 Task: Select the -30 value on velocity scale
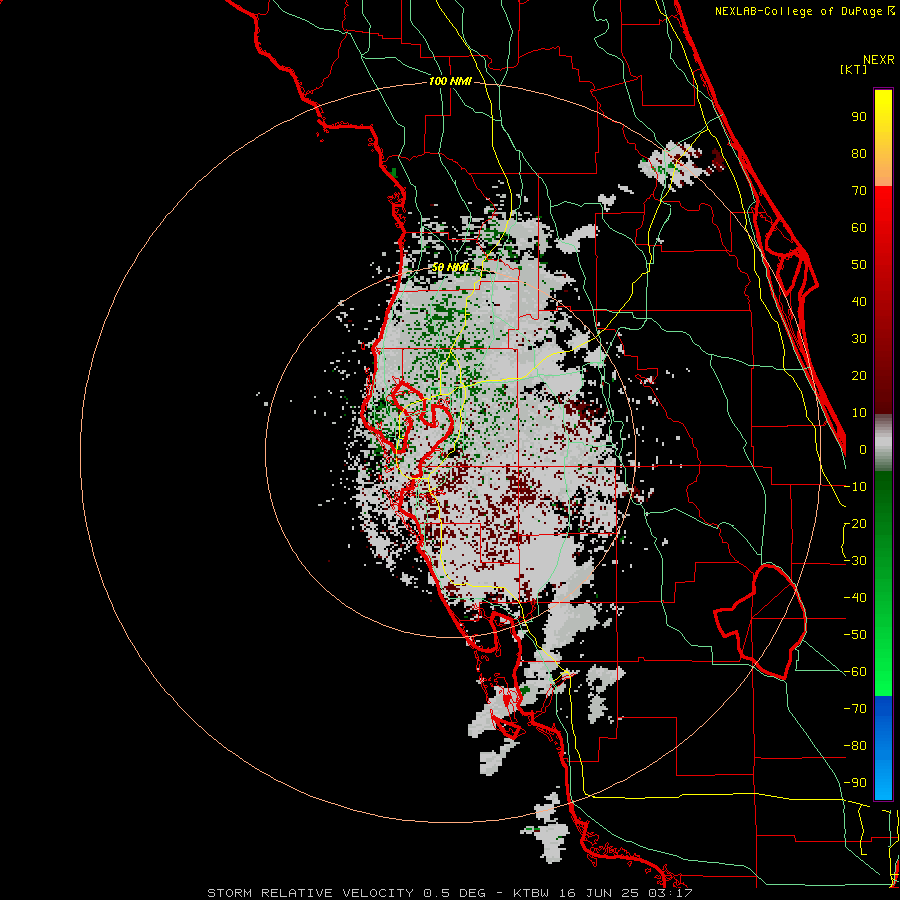pos(855,561)
